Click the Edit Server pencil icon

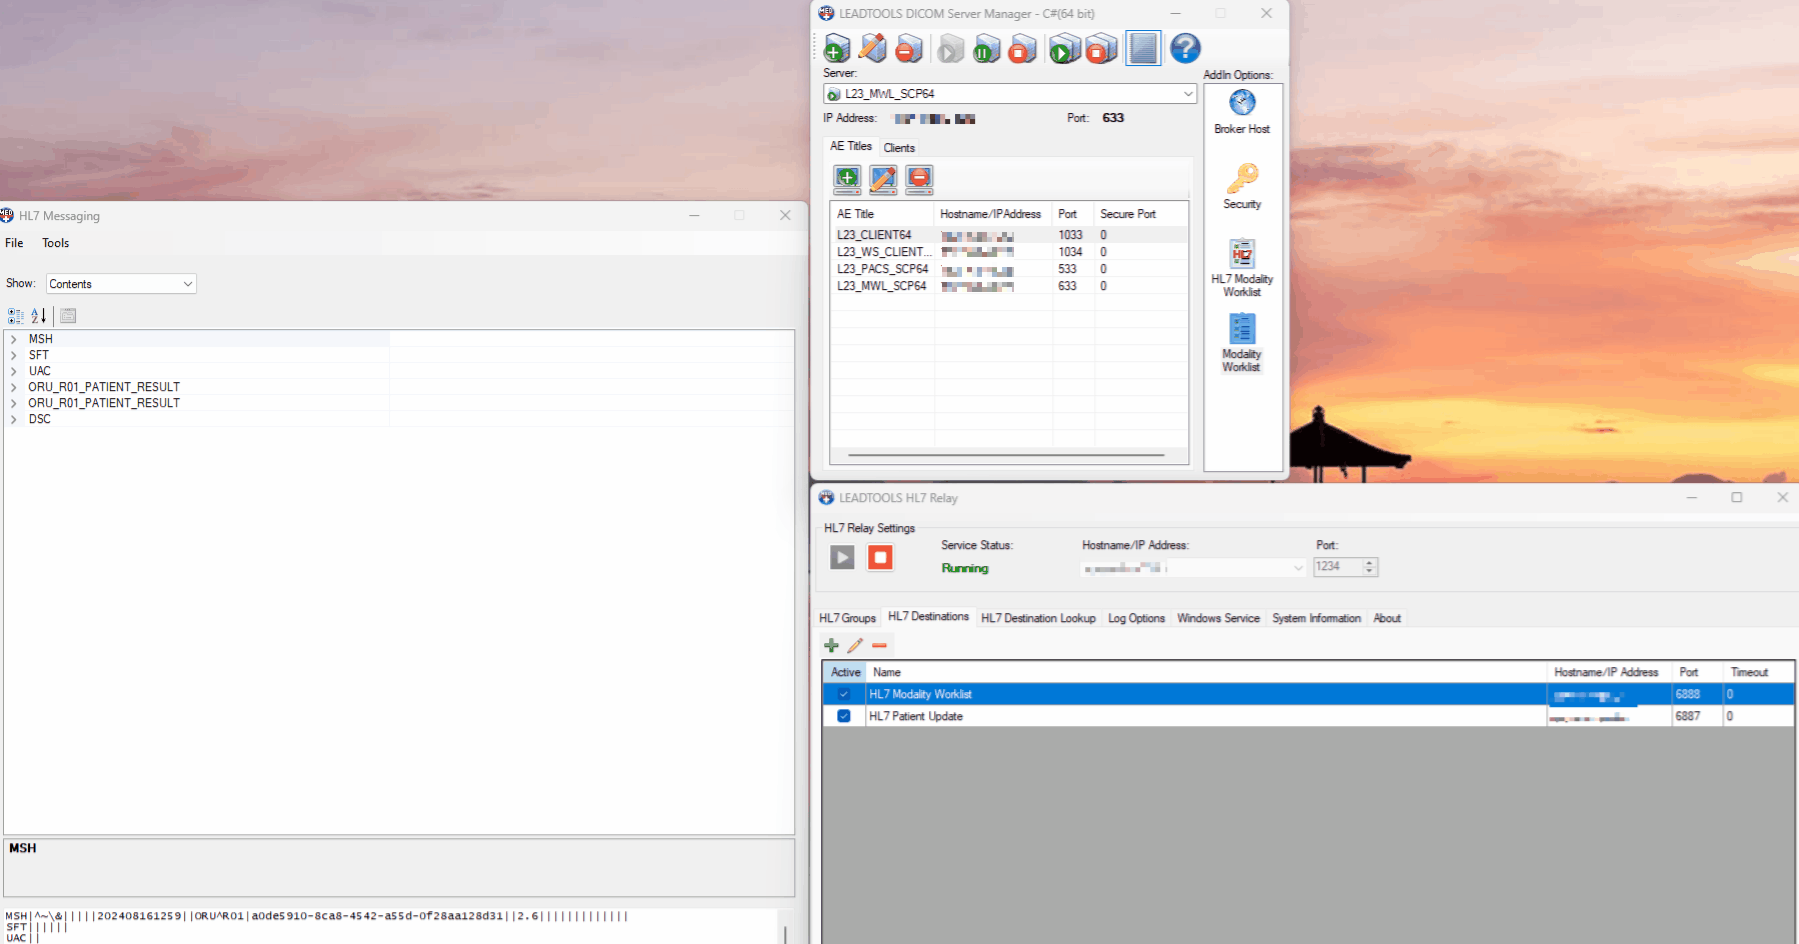[x=873, y=48]
